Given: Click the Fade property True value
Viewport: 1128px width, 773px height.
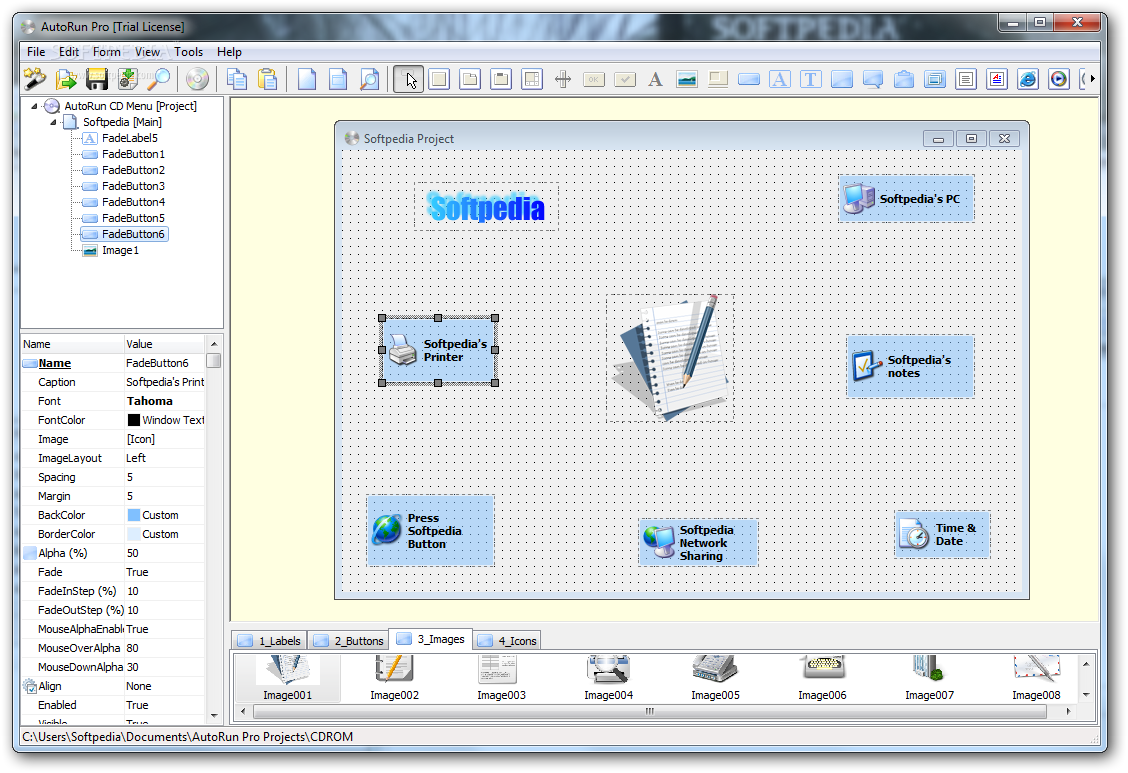Looking at the screenshot, I should (x=165, y=572).
